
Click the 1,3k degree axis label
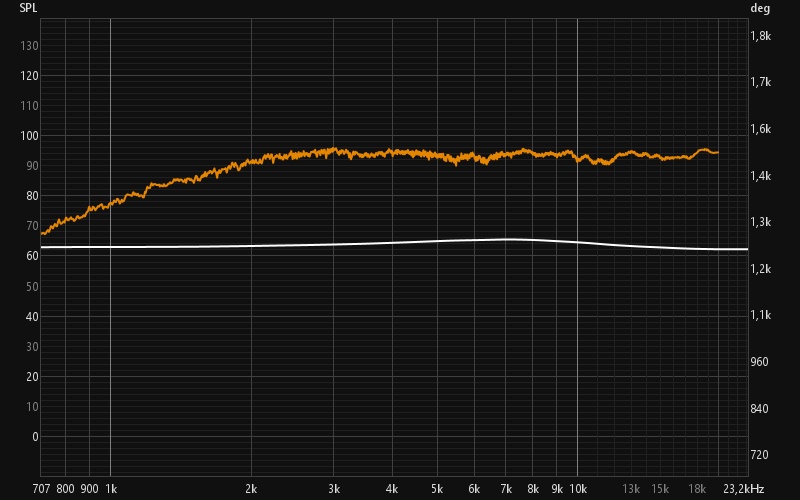(x=760, y=222)
